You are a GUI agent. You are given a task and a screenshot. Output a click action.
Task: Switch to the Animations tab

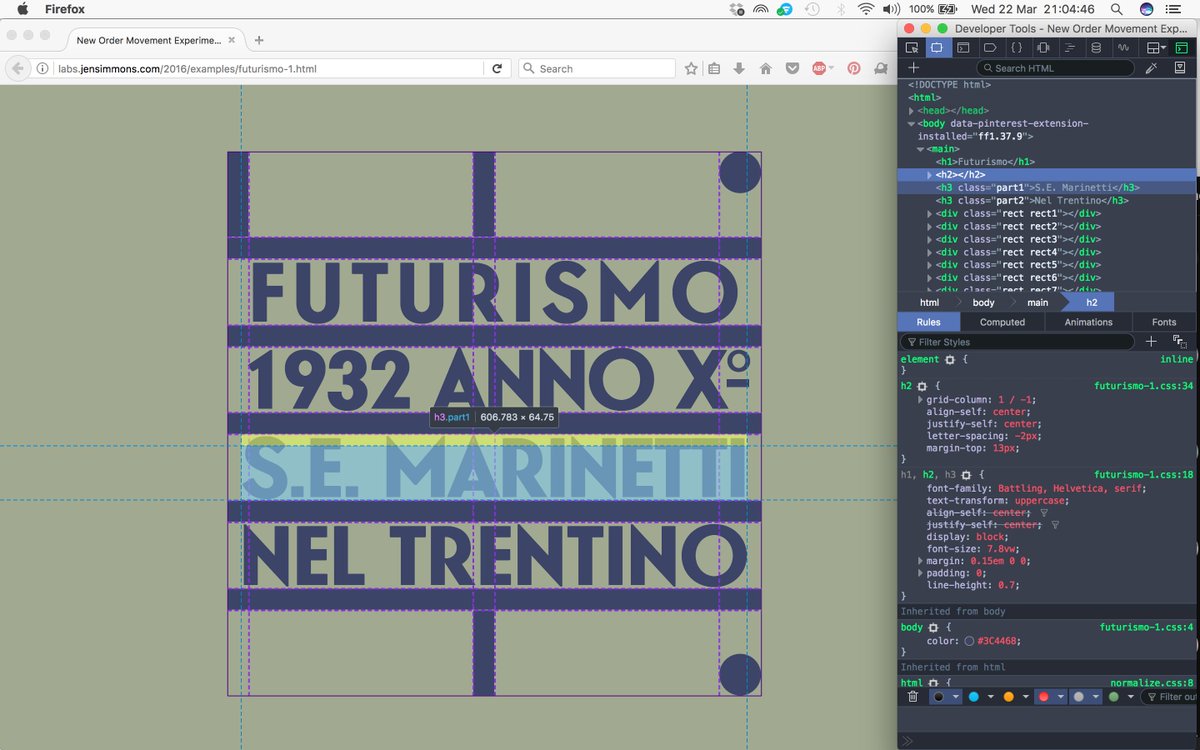pyautogui.click(x=1088, y=322)
